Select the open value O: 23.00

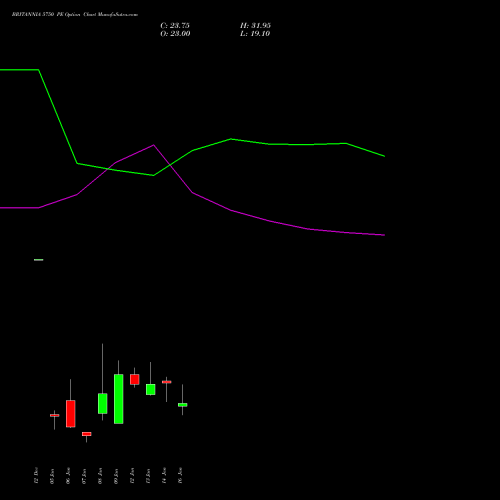[x=175, y=34]
